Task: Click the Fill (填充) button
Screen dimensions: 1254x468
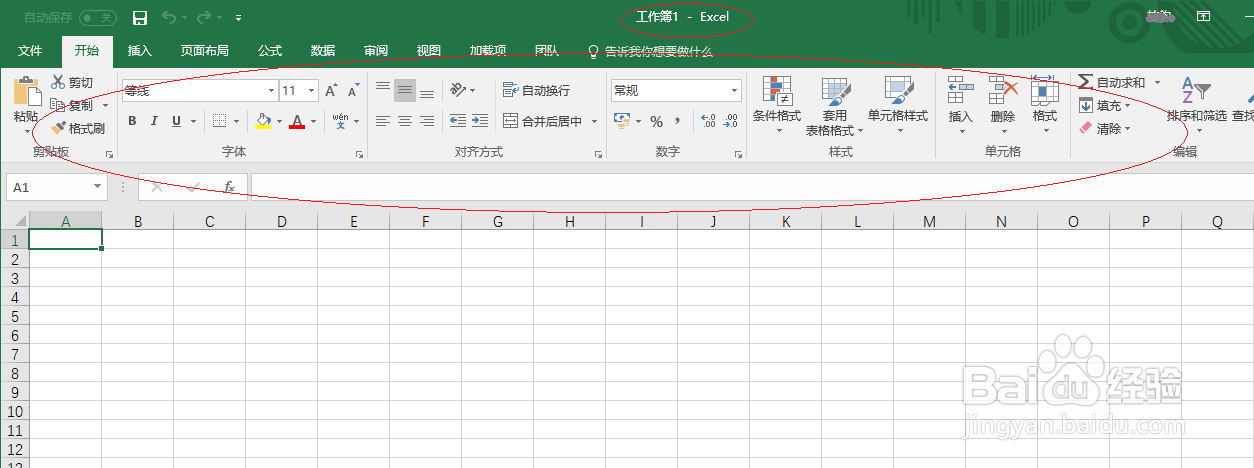Action: click(x=1101, y=105)
